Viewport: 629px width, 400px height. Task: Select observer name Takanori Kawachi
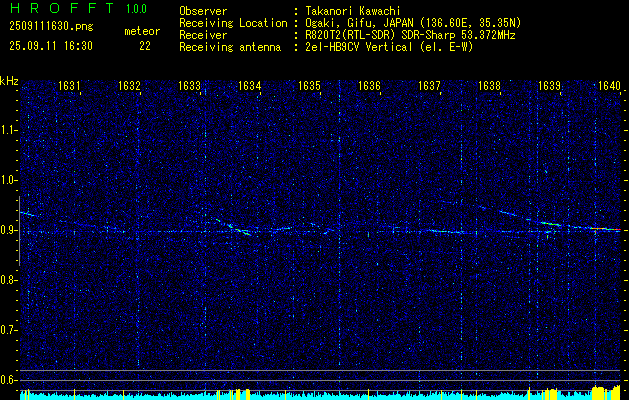353,11
